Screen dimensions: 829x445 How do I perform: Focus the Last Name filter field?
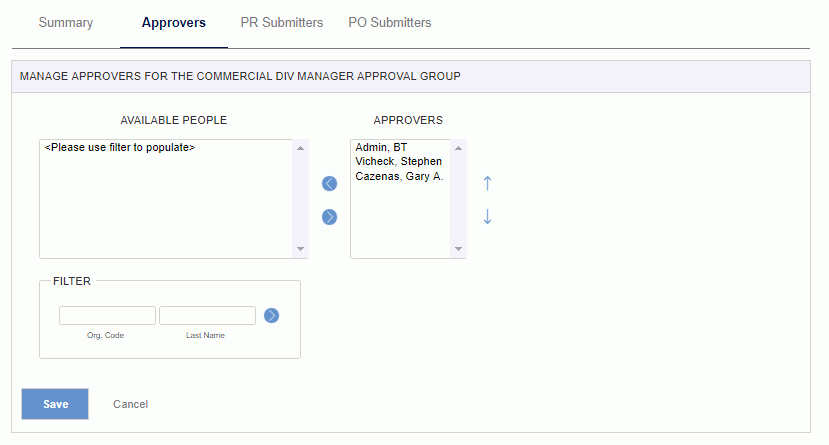click(x=207, y=316)
